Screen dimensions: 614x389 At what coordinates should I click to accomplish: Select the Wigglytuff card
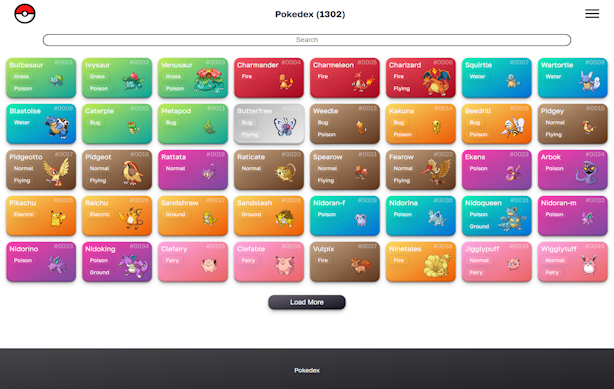pos(573,261)
